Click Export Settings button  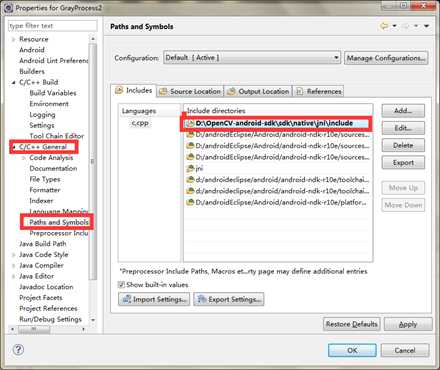(x=229, y=299)
